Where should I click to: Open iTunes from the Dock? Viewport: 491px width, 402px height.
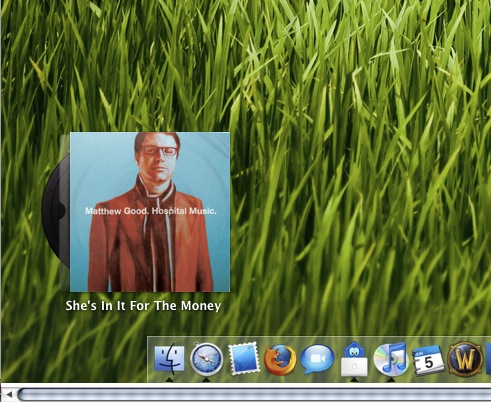coord(391,359)
